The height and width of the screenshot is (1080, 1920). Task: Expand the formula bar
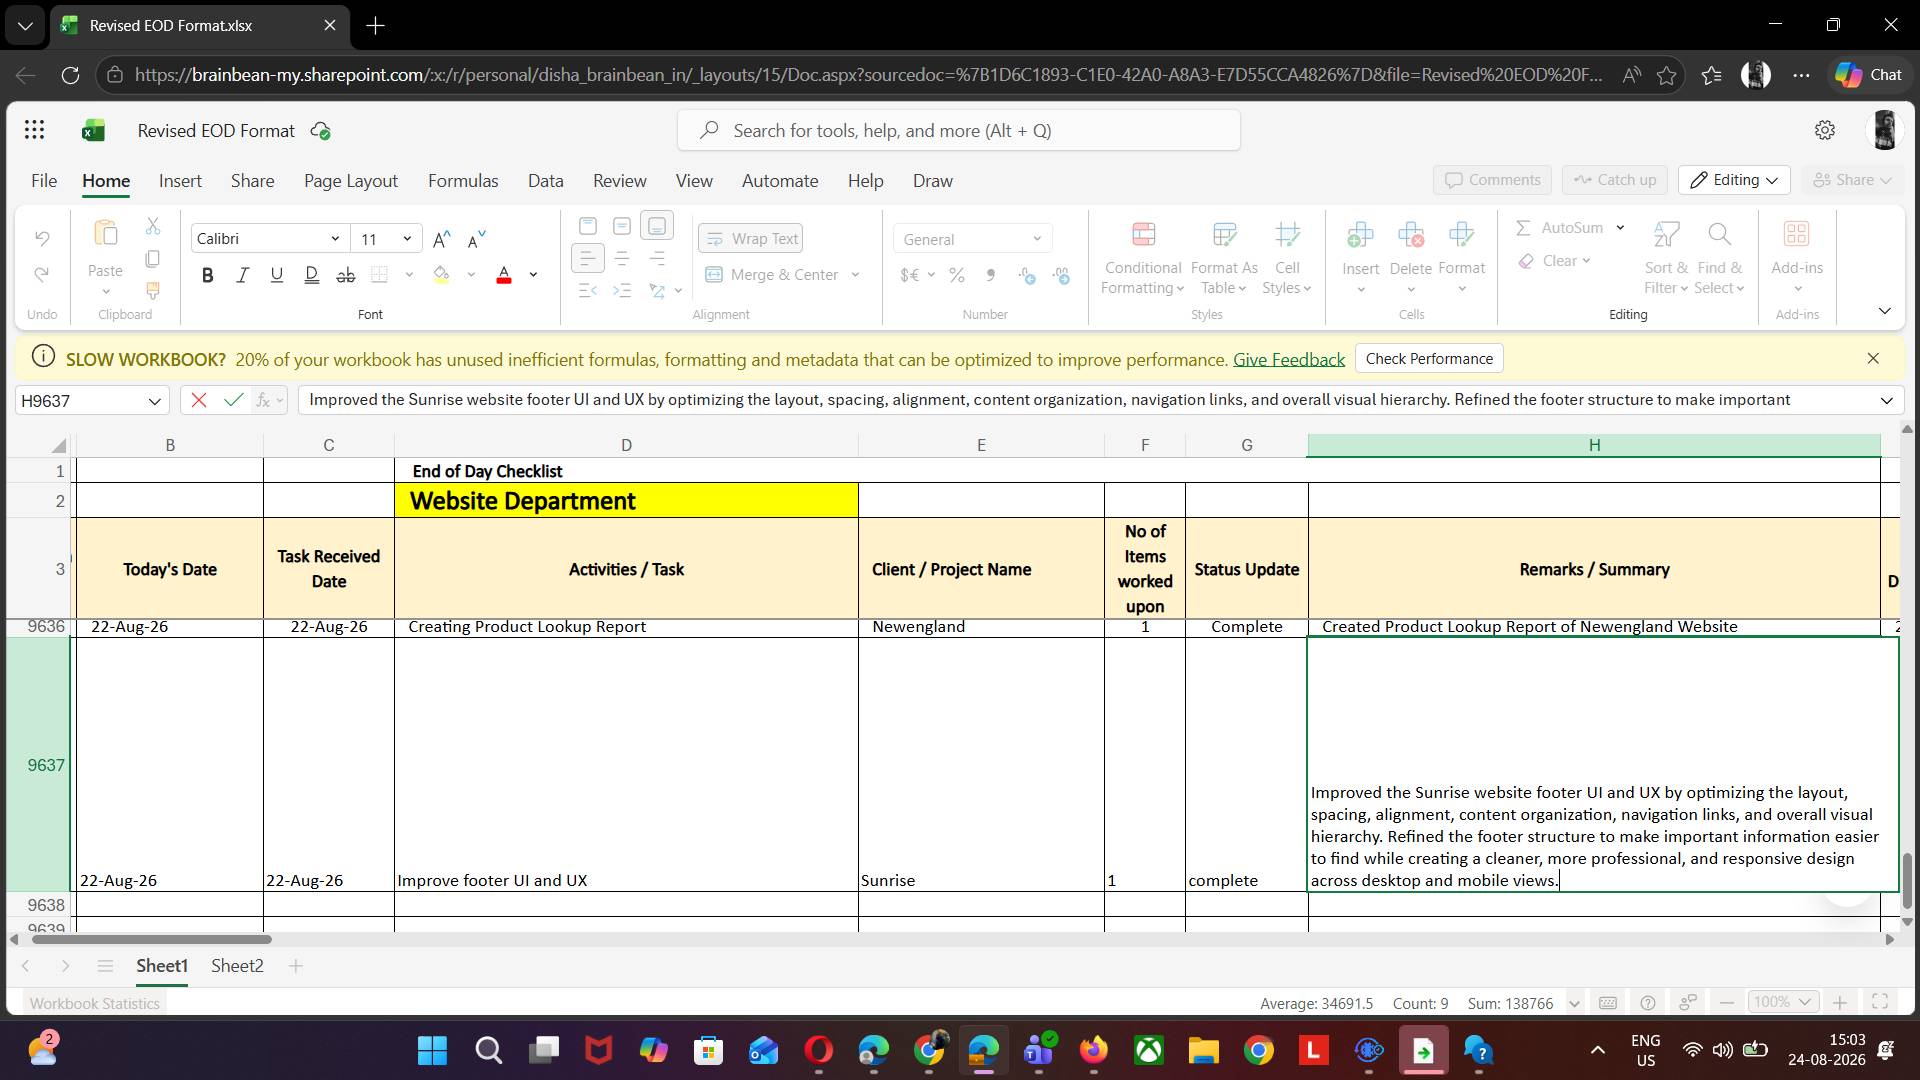click(x=1886, y=400)
